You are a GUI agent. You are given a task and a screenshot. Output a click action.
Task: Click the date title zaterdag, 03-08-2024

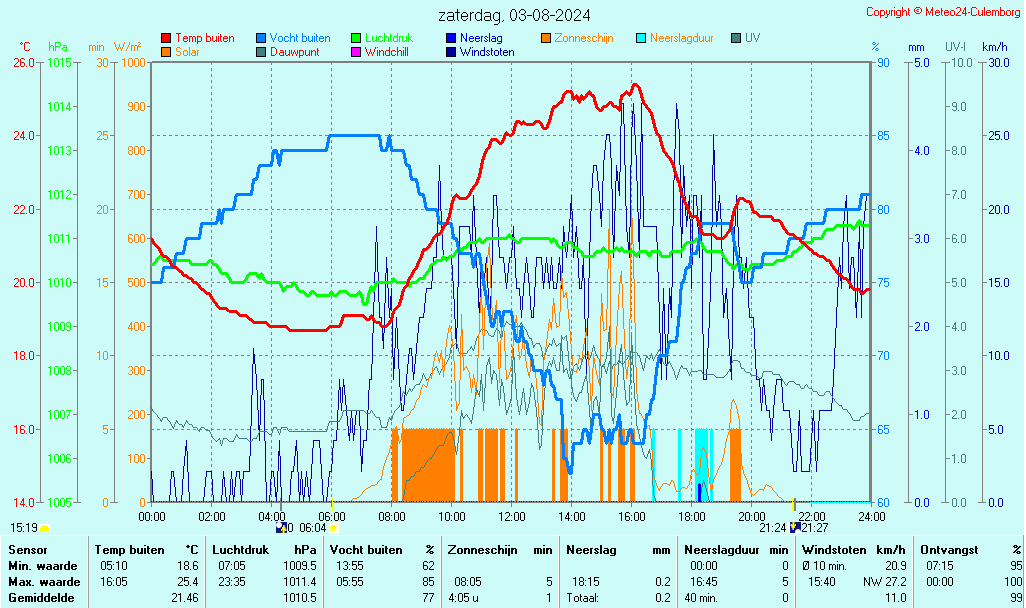coord(513,15)
